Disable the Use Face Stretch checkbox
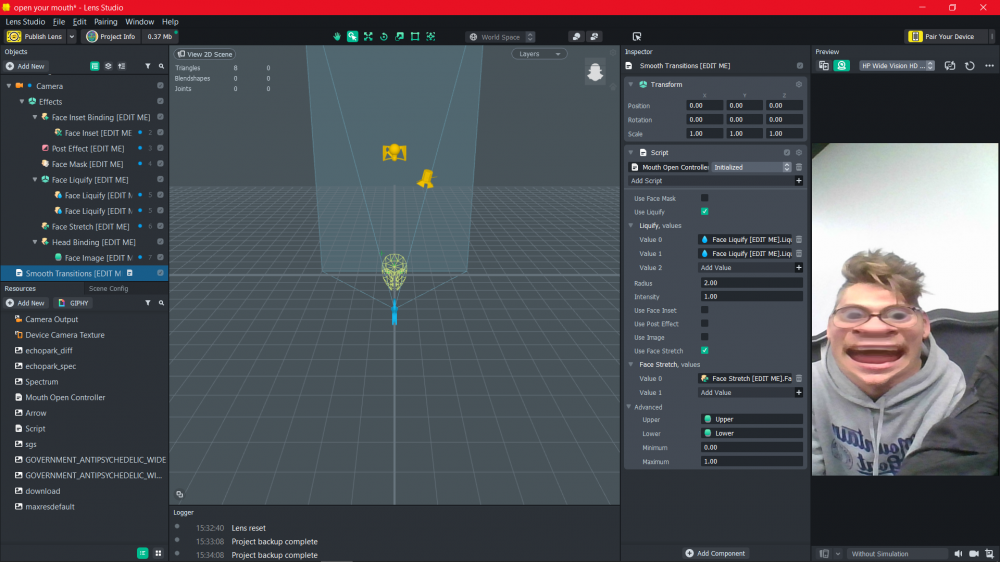1000x562 pixels. (x=704, y=351)
